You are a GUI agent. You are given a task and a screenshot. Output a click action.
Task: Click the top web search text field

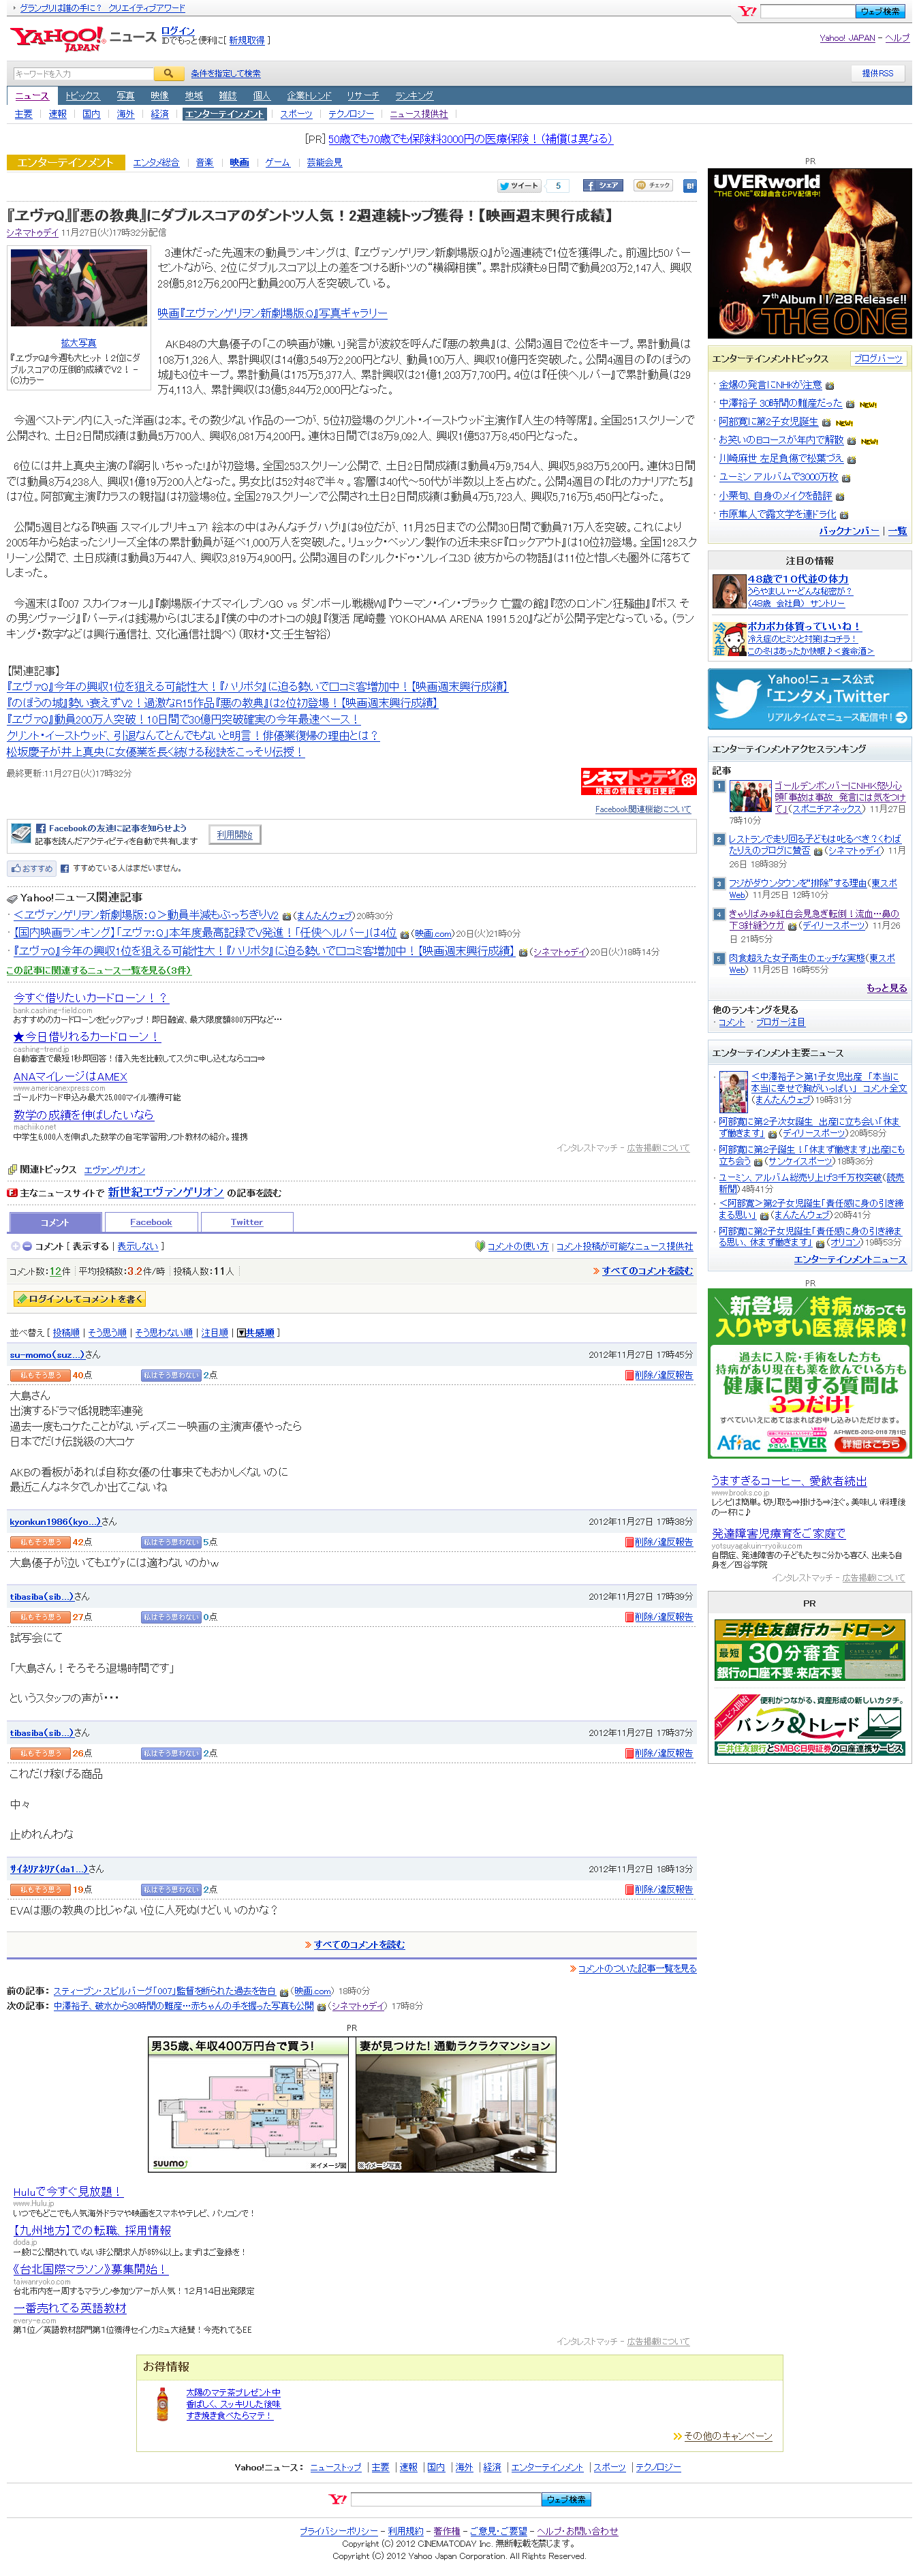point(807,11)
